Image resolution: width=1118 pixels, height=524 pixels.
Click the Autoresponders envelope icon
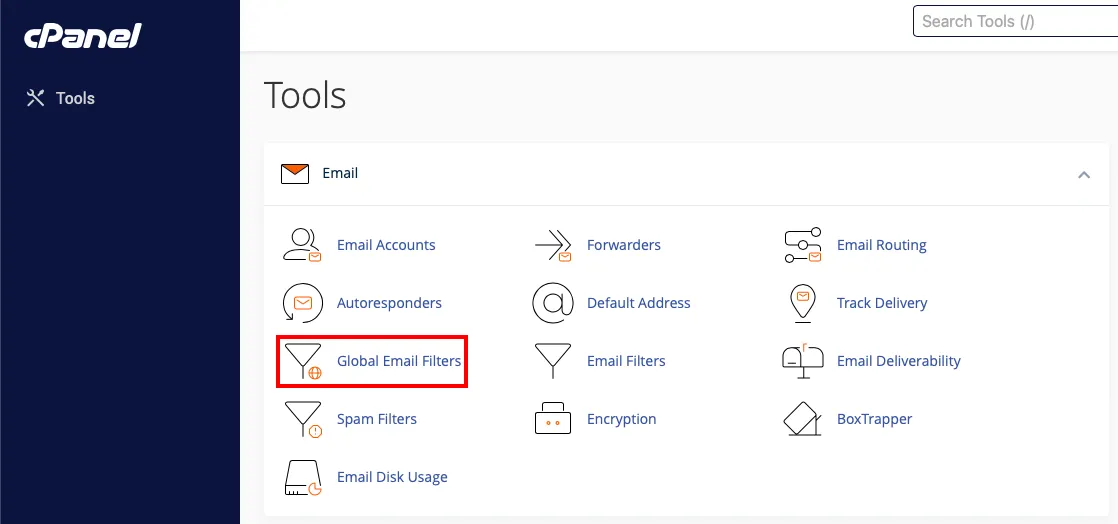302,303
